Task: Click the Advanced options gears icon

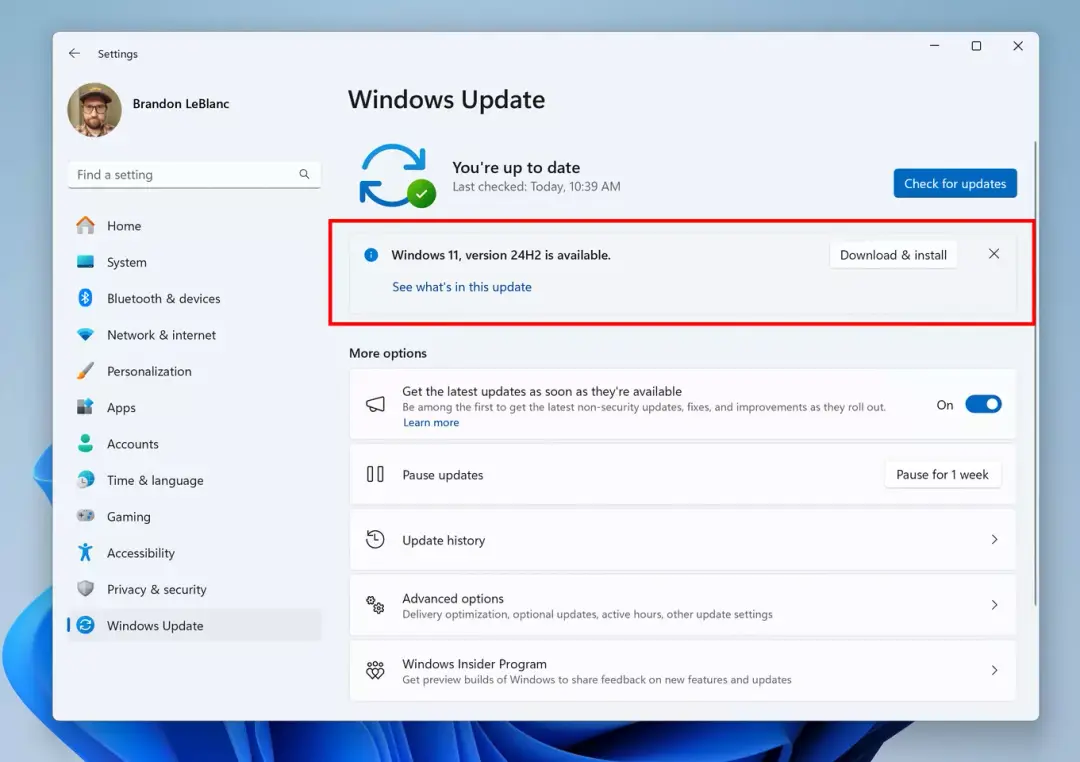Action: pyautogui.click(x=375, y=605)
